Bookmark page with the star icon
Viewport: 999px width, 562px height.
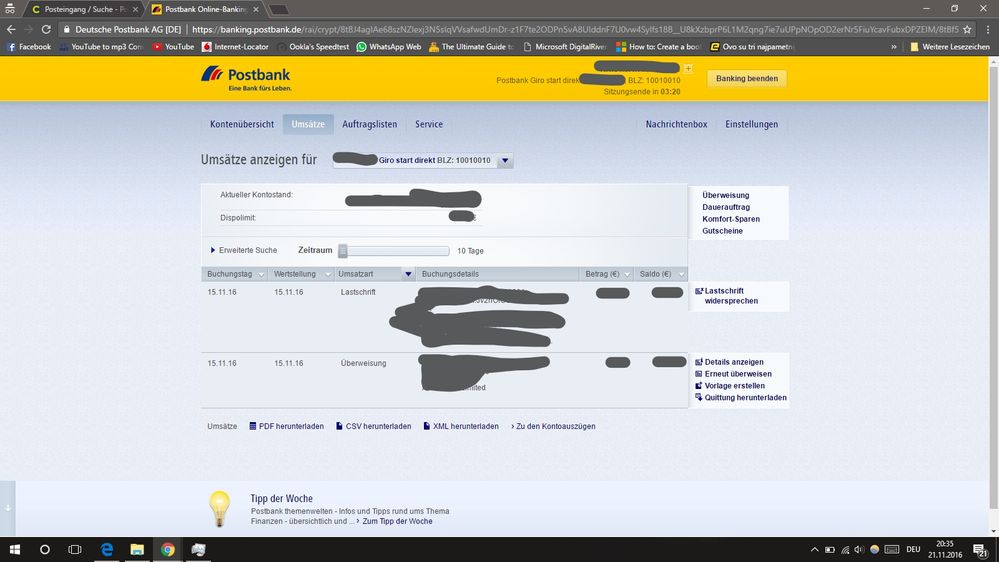(x=967, y=29)
